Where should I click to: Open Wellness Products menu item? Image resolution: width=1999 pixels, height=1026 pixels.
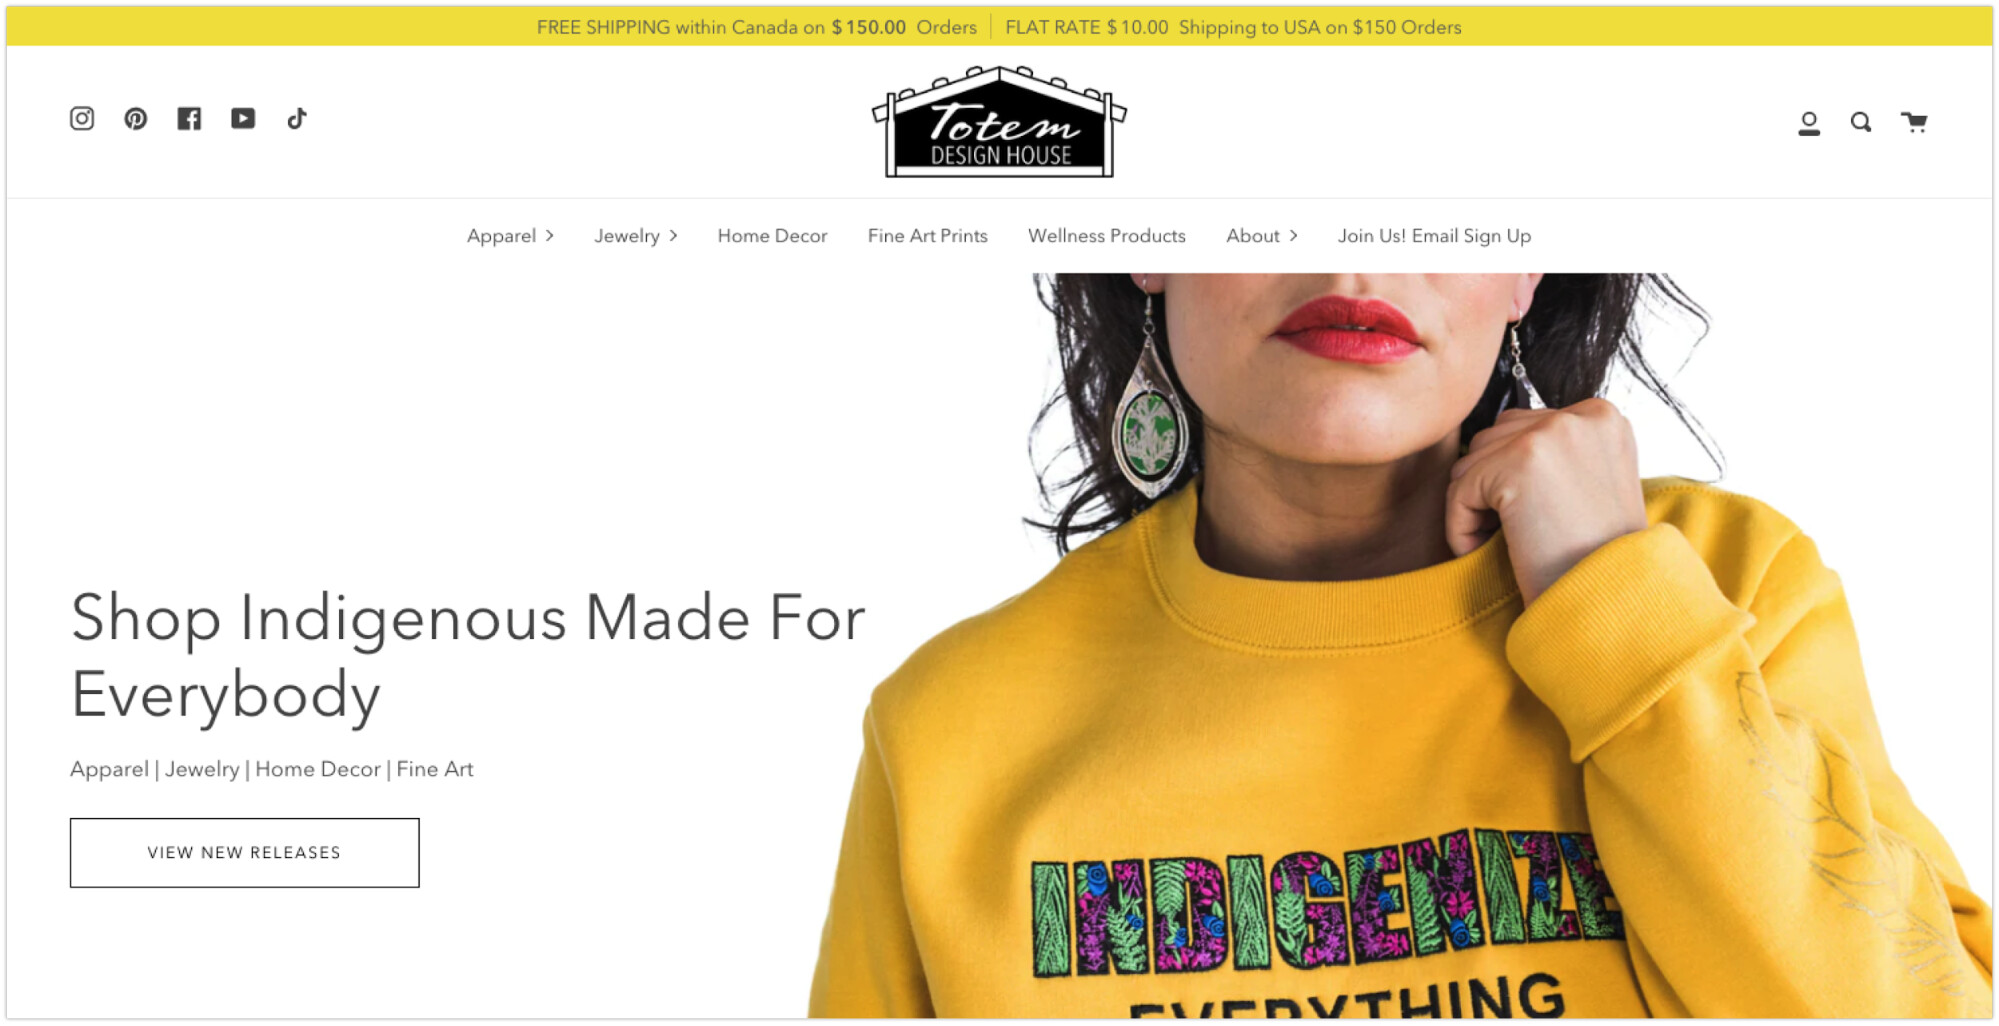[1107, 236]
